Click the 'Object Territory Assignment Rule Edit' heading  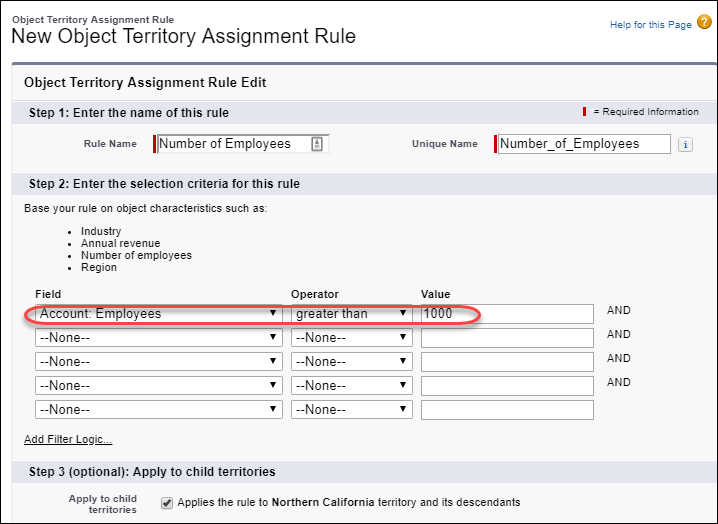(145, 82)
